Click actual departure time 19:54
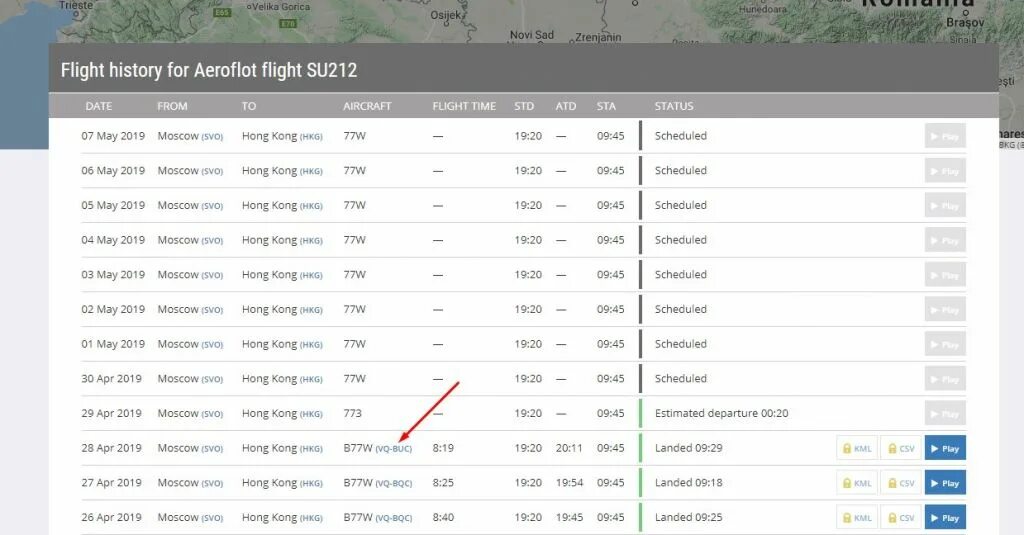The width and height of the screenshot is (1024, 535). [569, 482]
